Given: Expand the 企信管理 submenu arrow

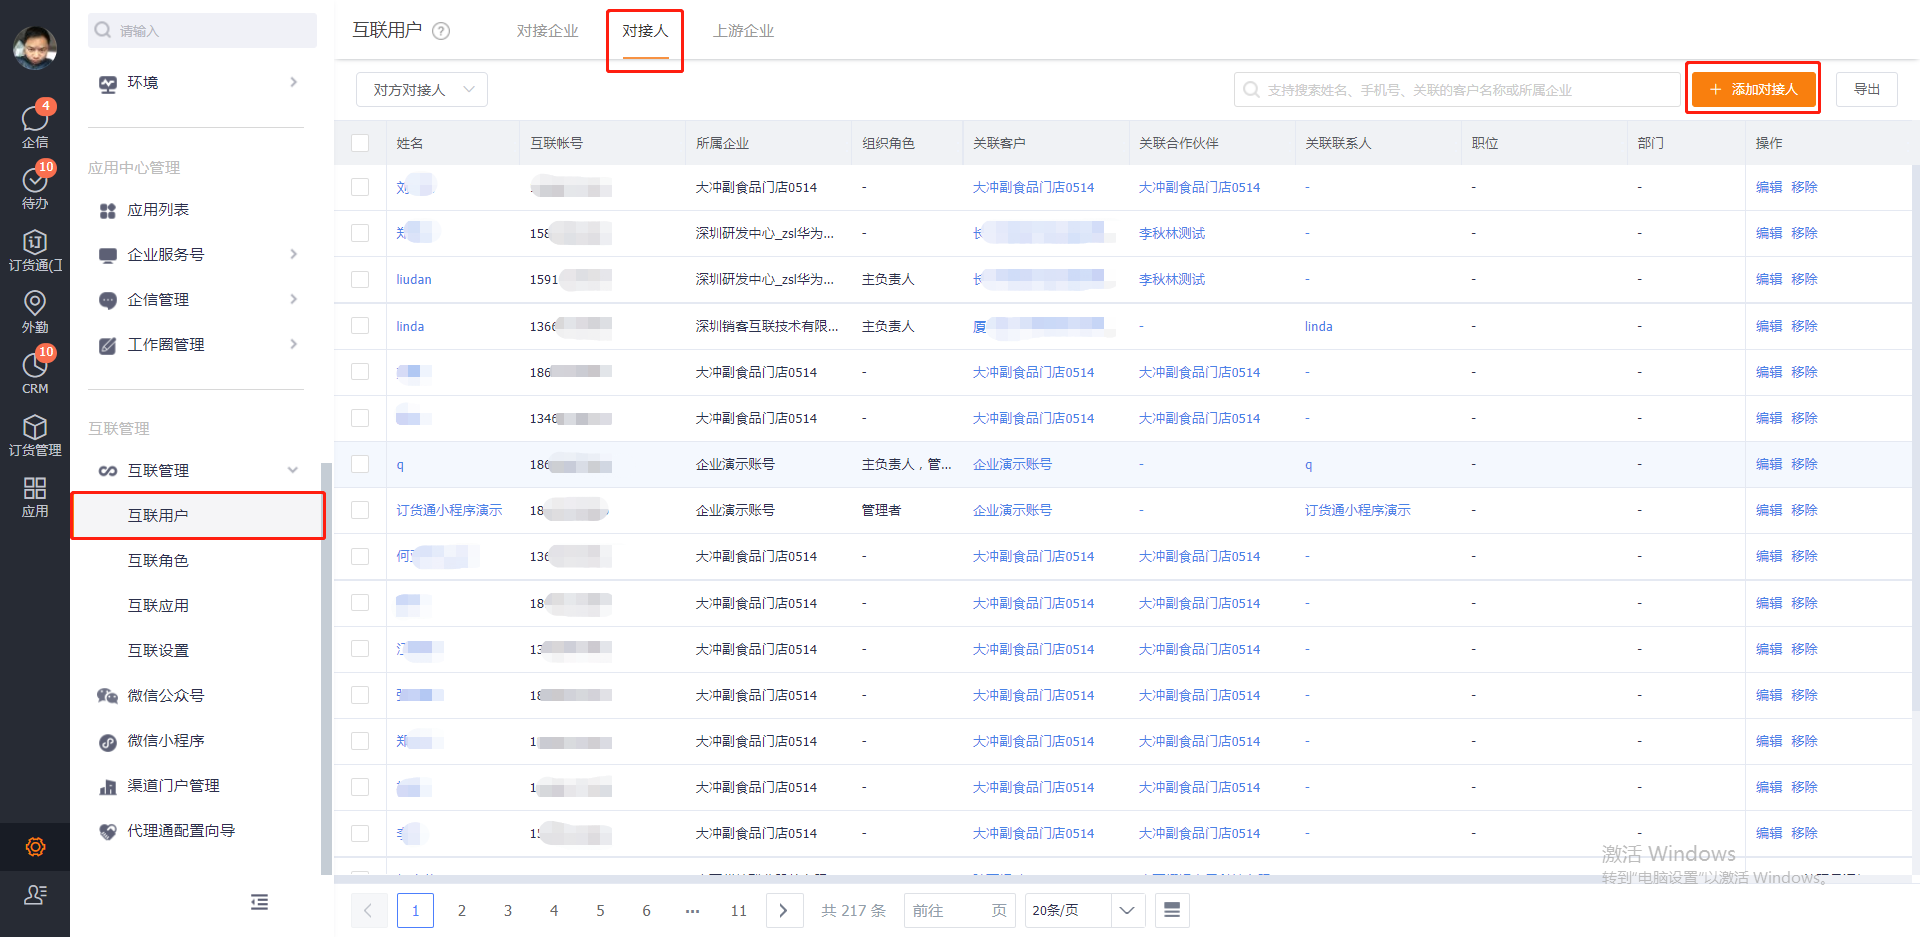Looking at the screenshot, I should (x=293, y=299).
